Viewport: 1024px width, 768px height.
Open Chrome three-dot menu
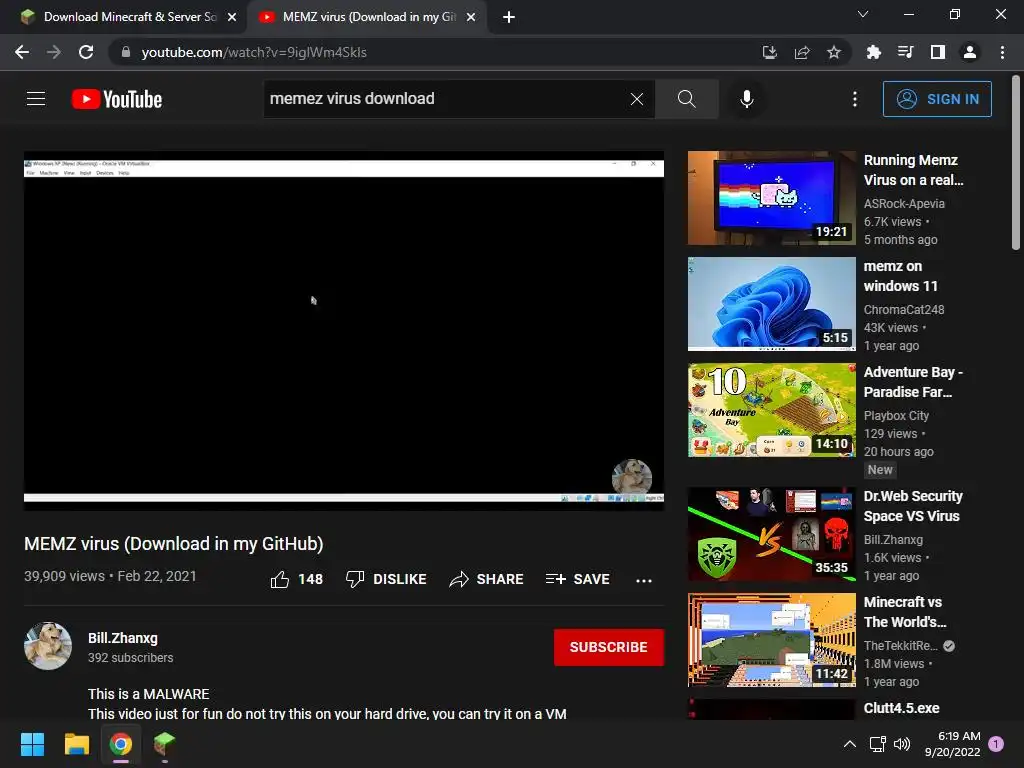click(1002, 52)
